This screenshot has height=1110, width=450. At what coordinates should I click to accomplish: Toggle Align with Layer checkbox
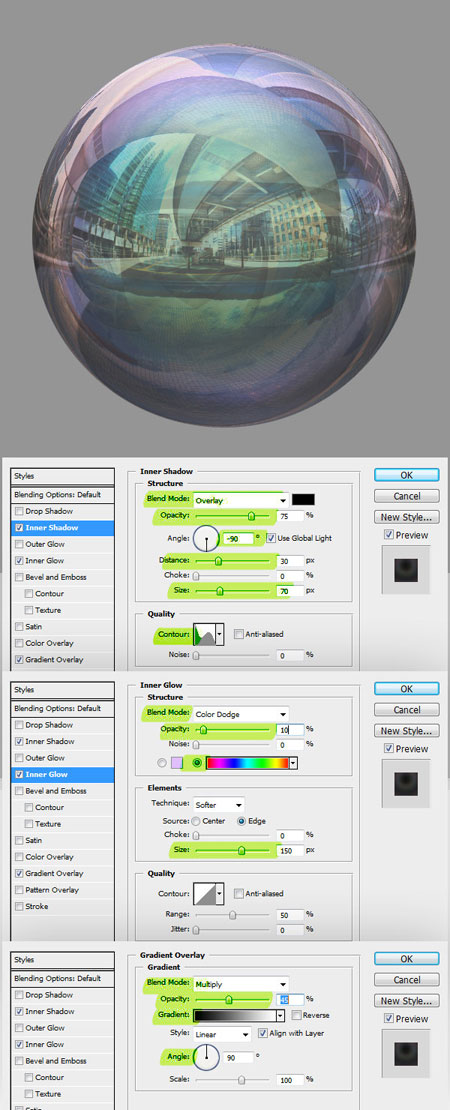click(262, 1034)
